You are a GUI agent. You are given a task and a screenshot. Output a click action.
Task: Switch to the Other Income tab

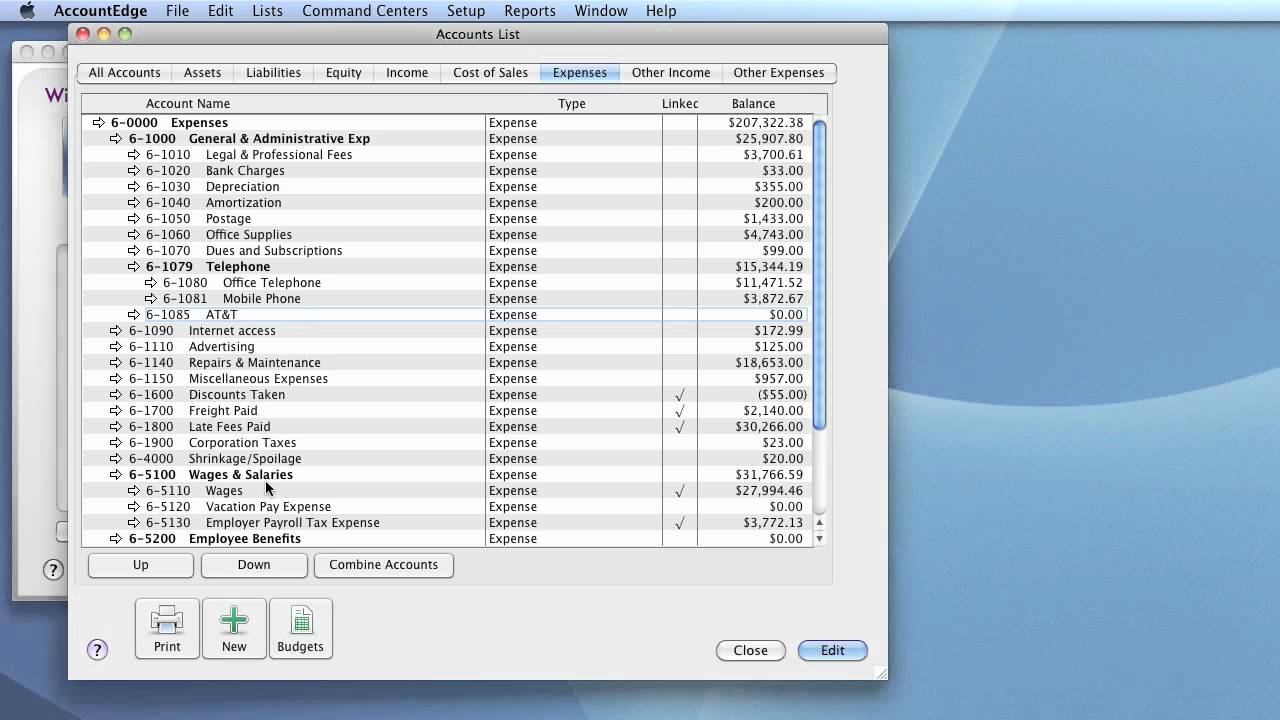pyautogui.click(x=671, y=73)
